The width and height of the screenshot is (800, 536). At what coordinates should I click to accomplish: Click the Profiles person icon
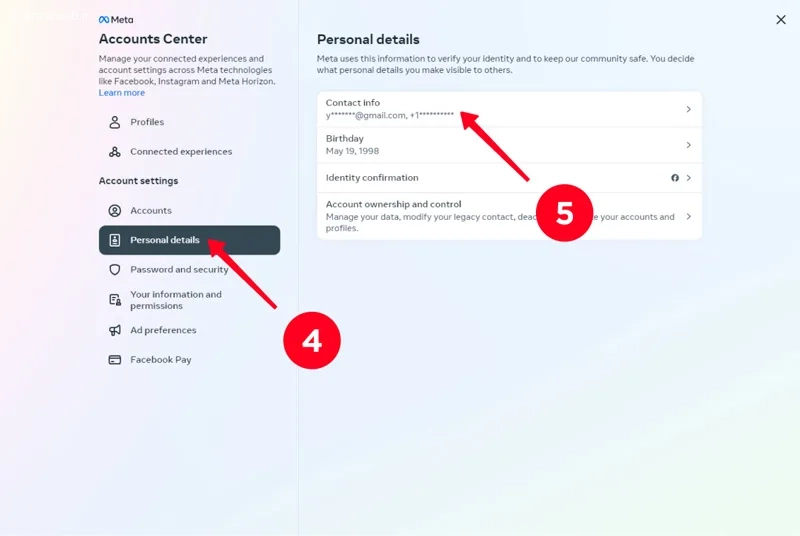point(115,122)
